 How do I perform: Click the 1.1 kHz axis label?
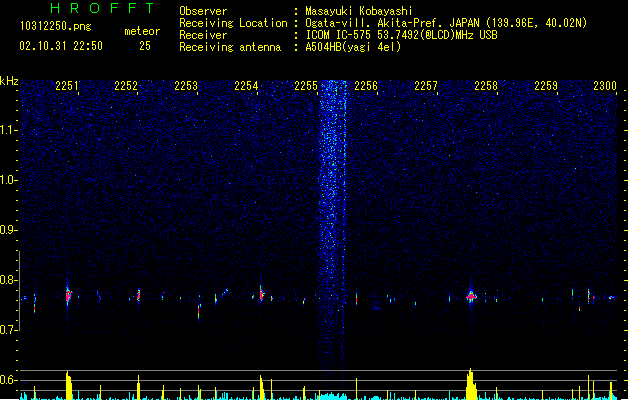point(8,130)
